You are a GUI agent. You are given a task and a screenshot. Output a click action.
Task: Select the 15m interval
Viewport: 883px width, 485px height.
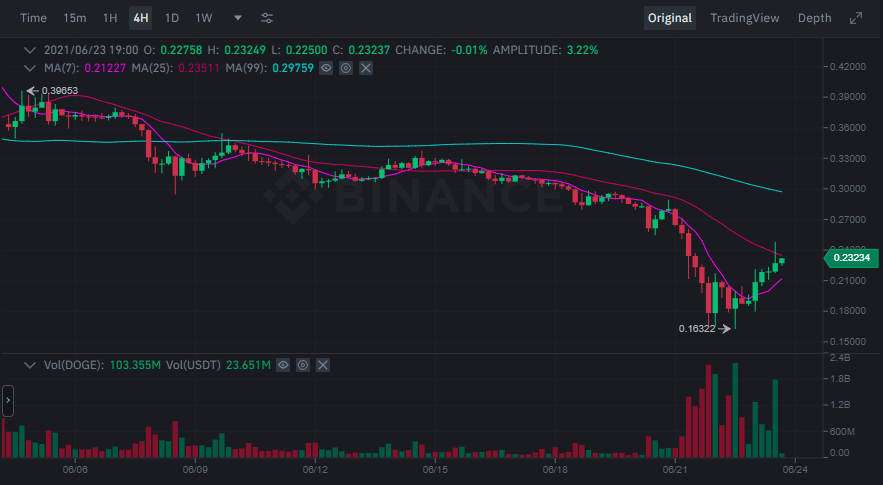(74, 18)
